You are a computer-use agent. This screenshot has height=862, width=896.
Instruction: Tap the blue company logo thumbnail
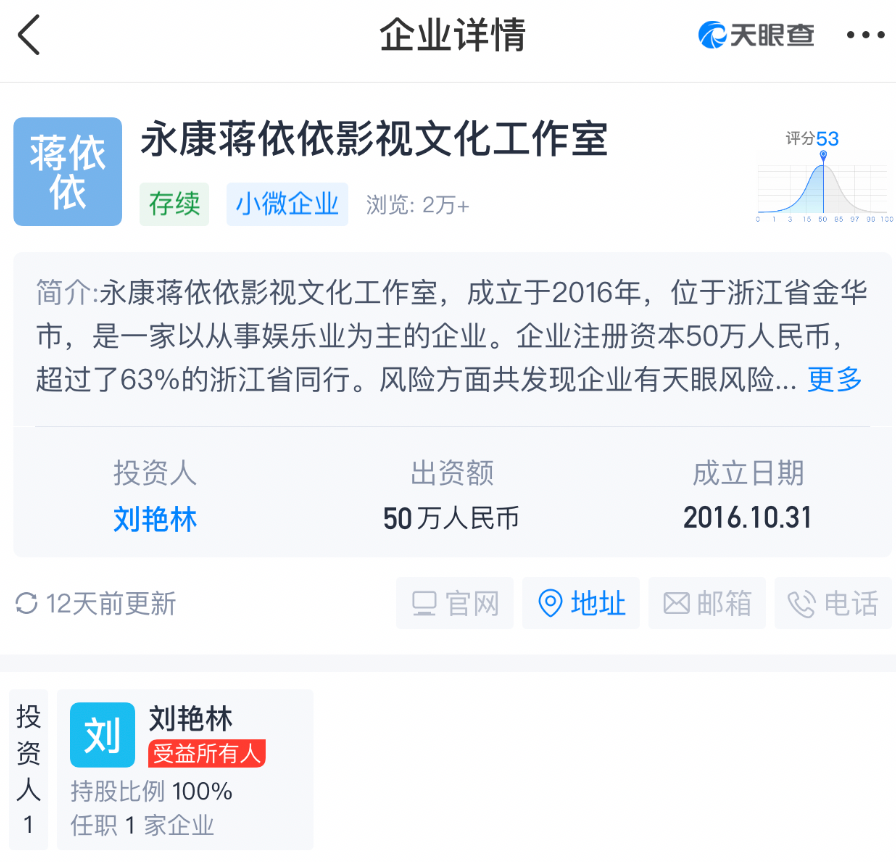(x=68, y=171)
